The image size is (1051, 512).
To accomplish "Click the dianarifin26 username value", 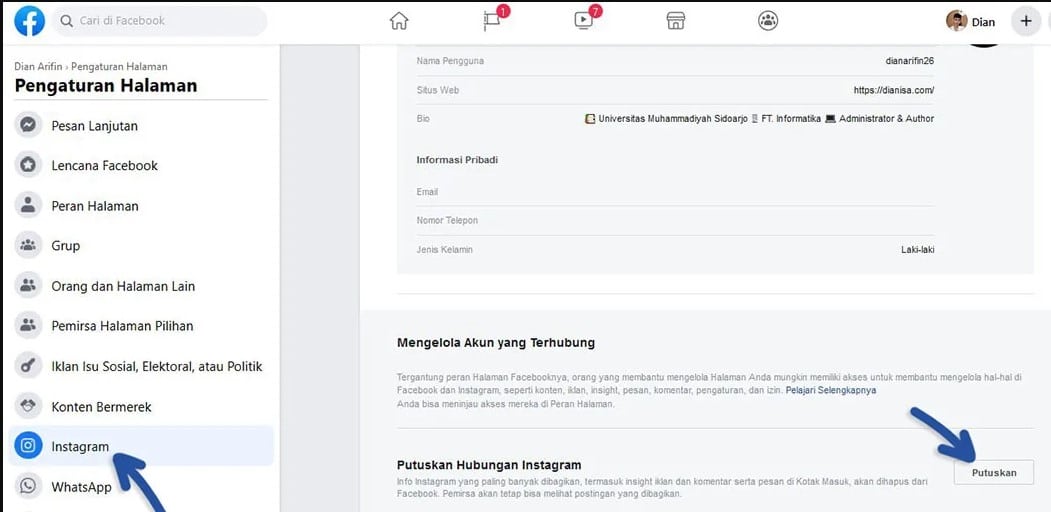I will click(910, 61).
